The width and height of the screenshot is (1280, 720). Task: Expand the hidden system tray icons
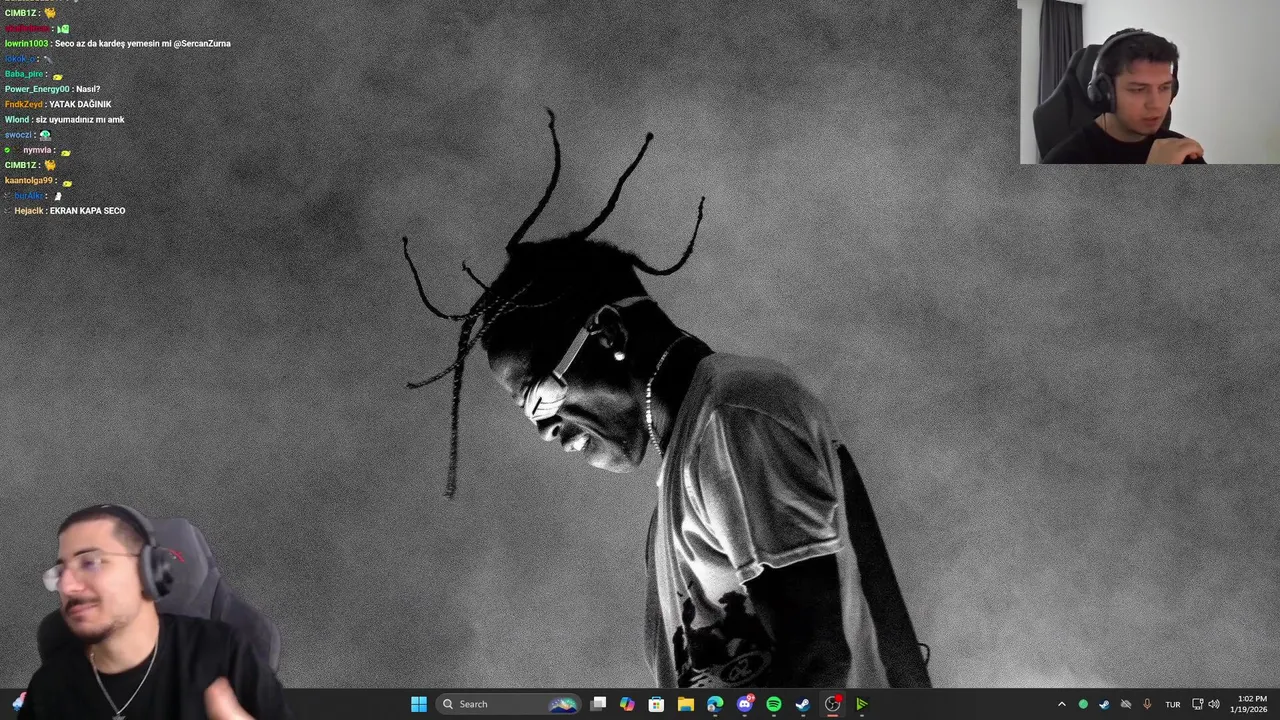tap(1062, 704)
